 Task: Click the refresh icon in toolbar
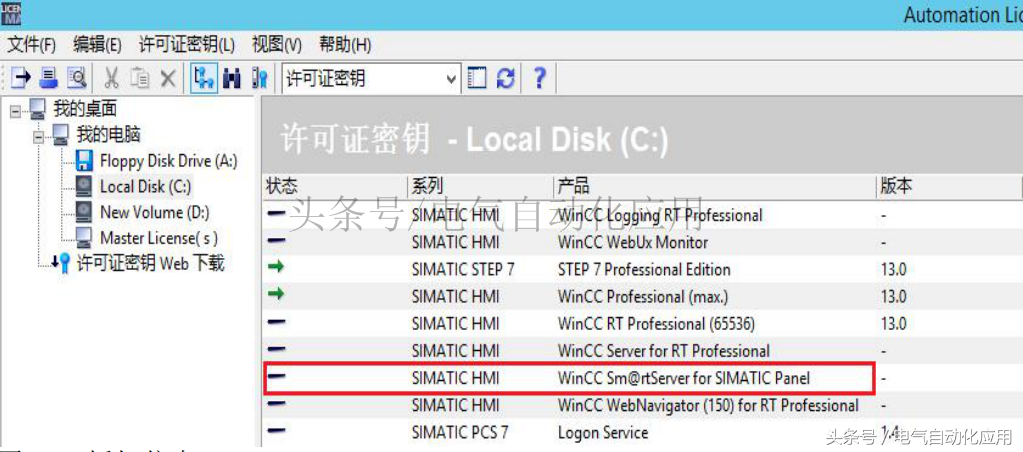506,78
